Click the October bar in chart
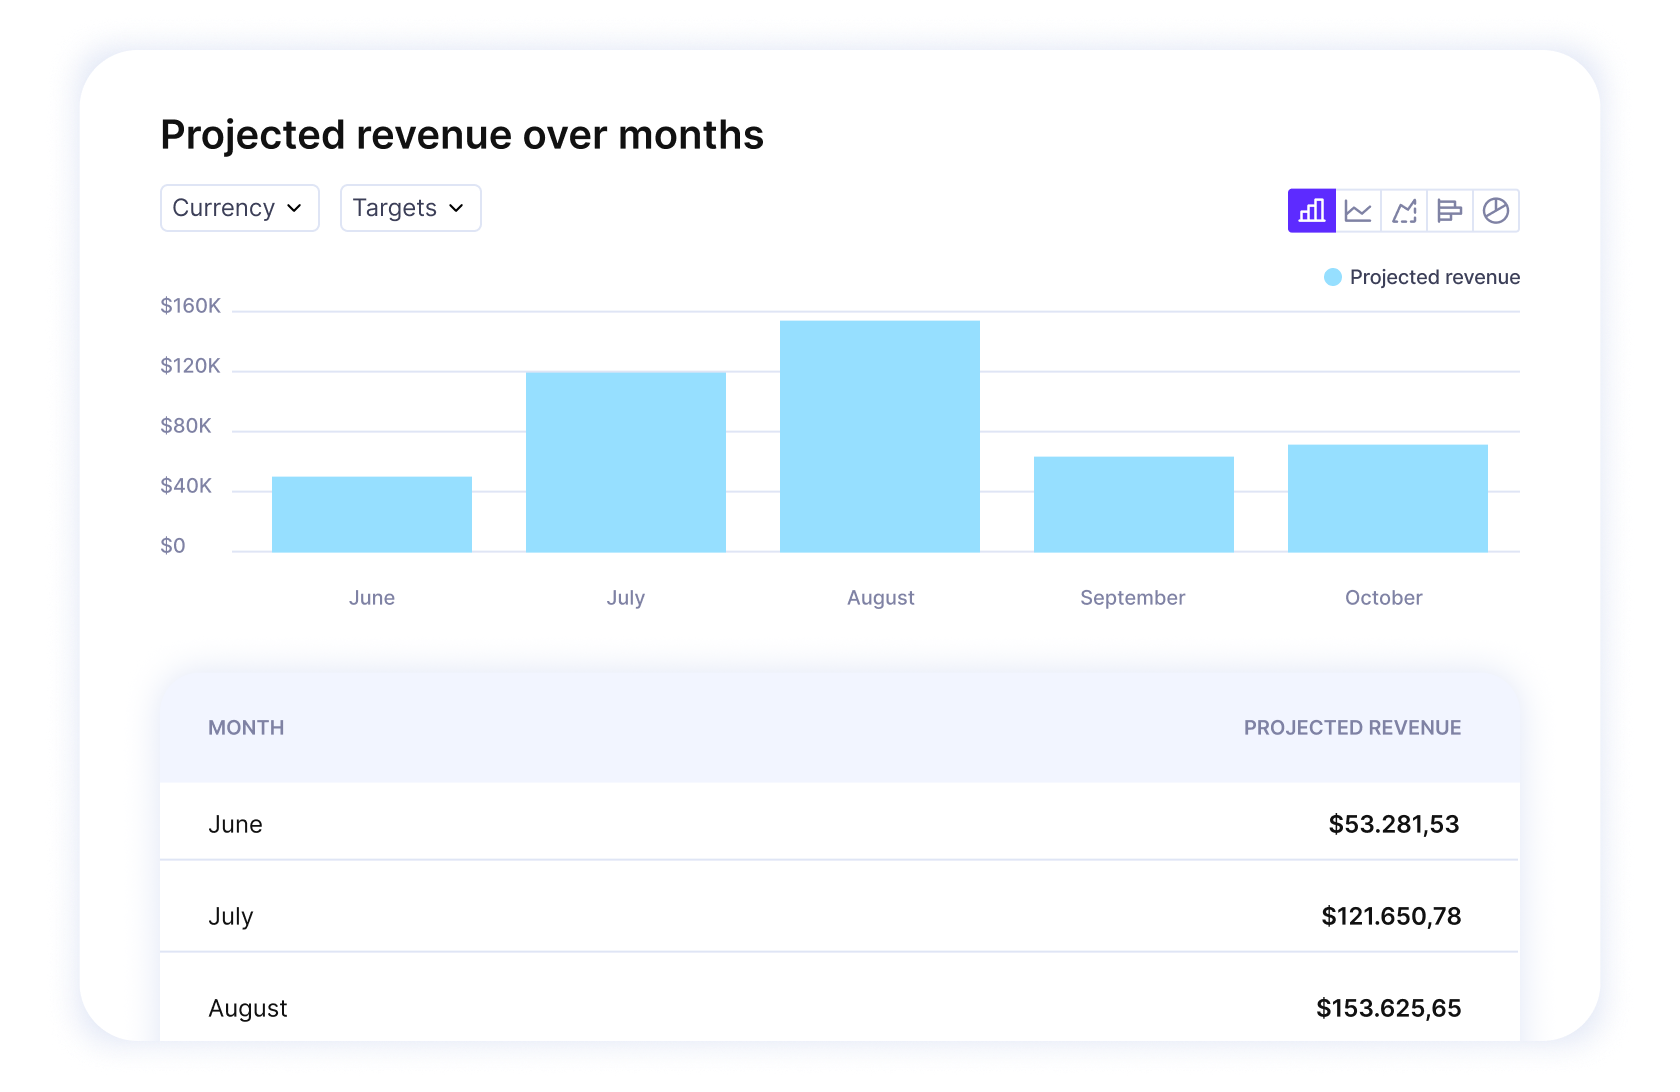Image resolution: width=1680 pixels, height=1092 pixels. point(1388,498)
